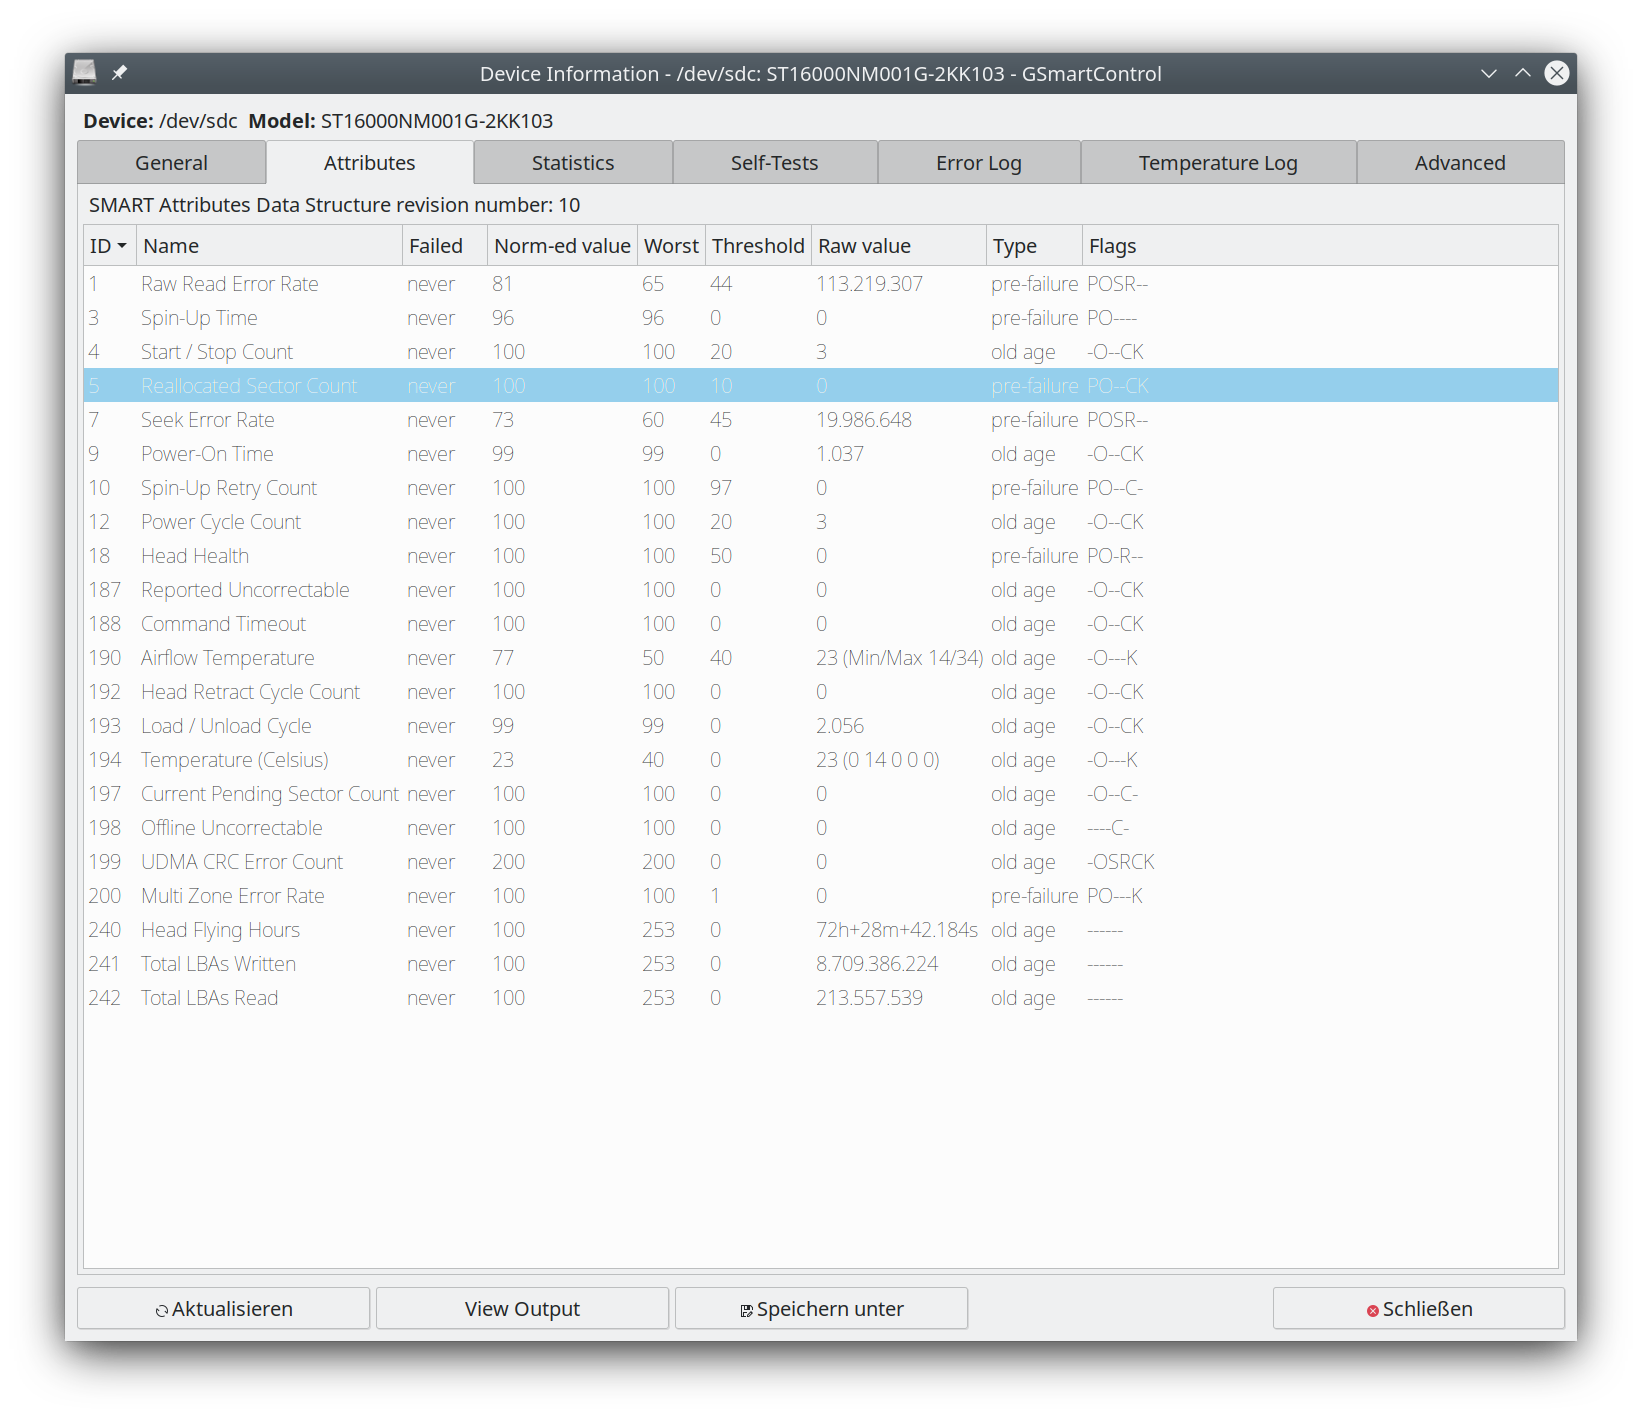1642x1418 pixels.
Task: Click the Aktualisieren refresh button
Action: 224,1309
